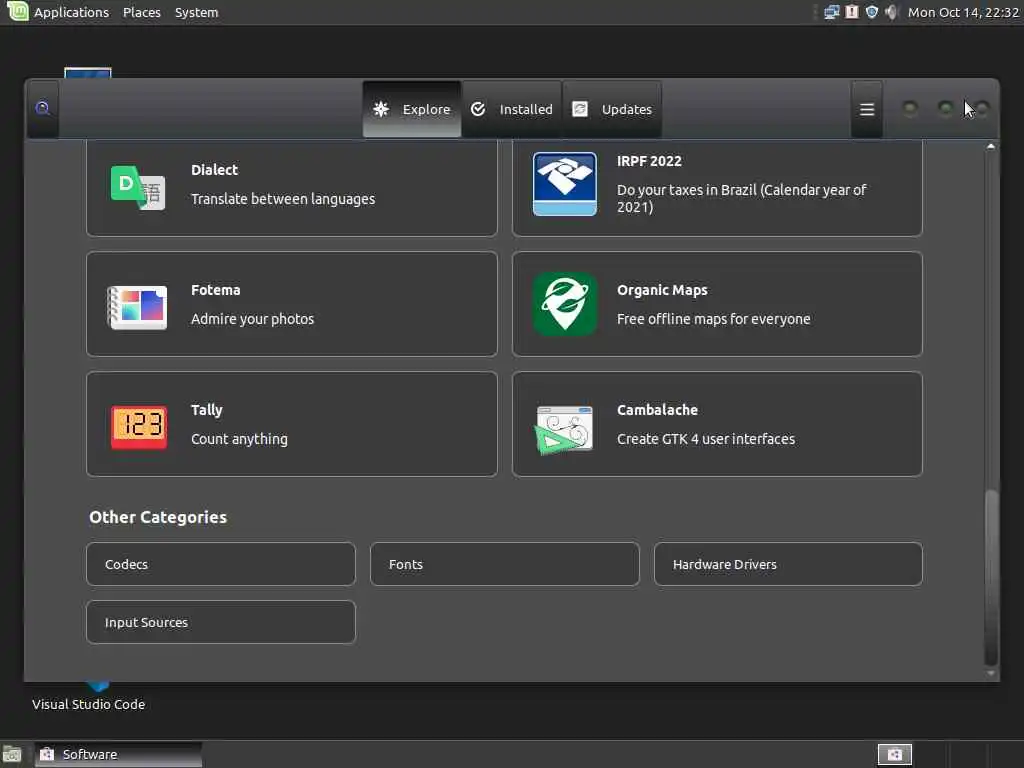Click the Tally app icon
Viewport: 1024px width, 768px height.
(x=138, y=427)
